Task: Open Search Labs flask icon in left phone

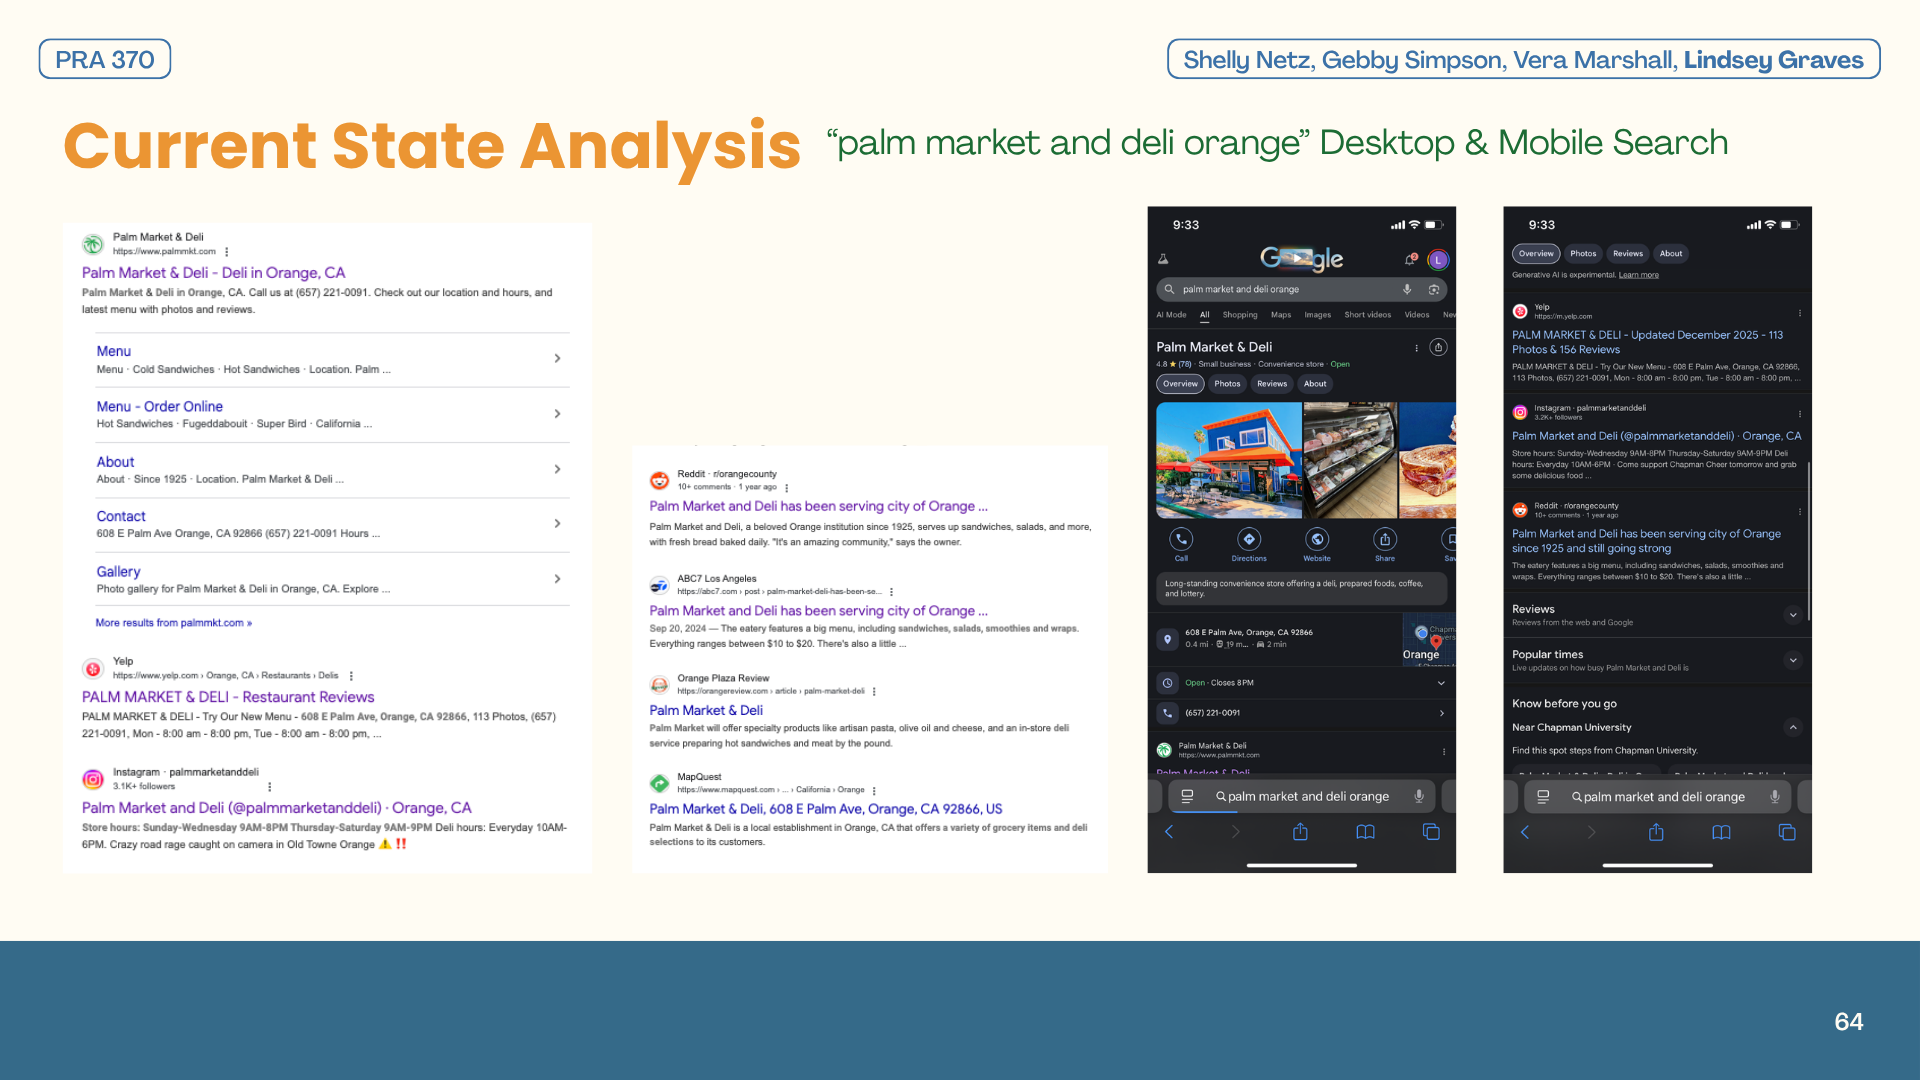Action: click(1163, 259)
